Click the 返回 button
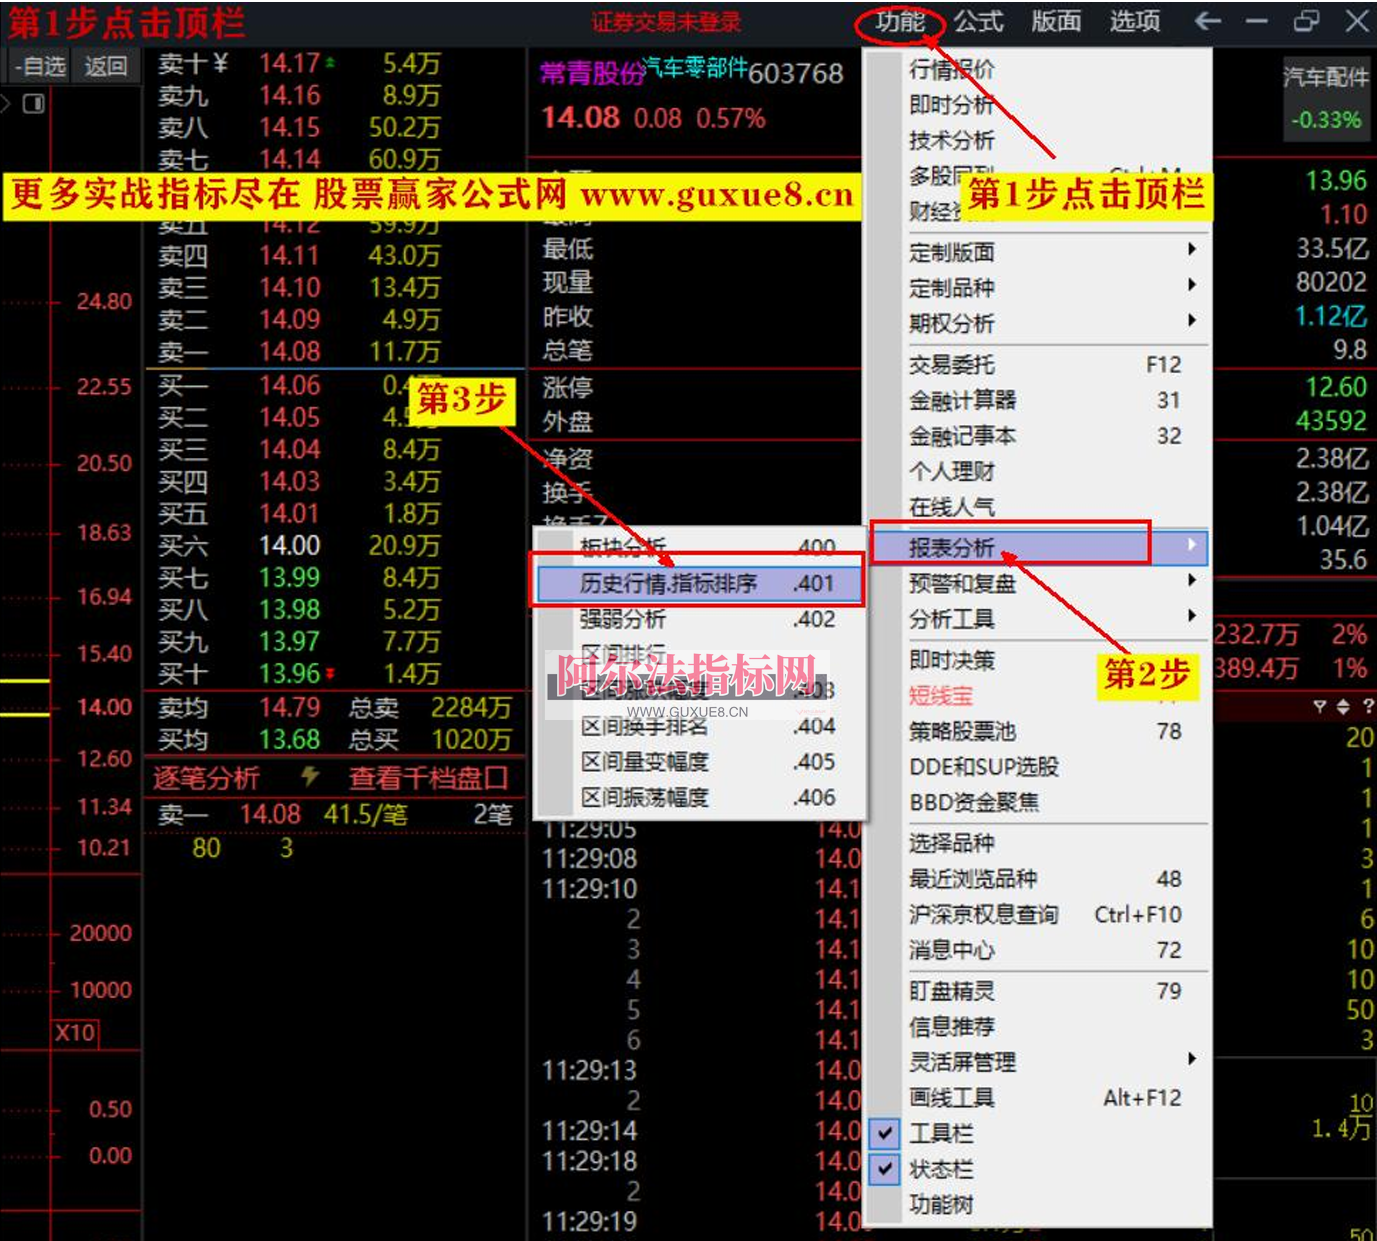The width and height of the screenshot is (1377, 1241). [x=105, y=66]
